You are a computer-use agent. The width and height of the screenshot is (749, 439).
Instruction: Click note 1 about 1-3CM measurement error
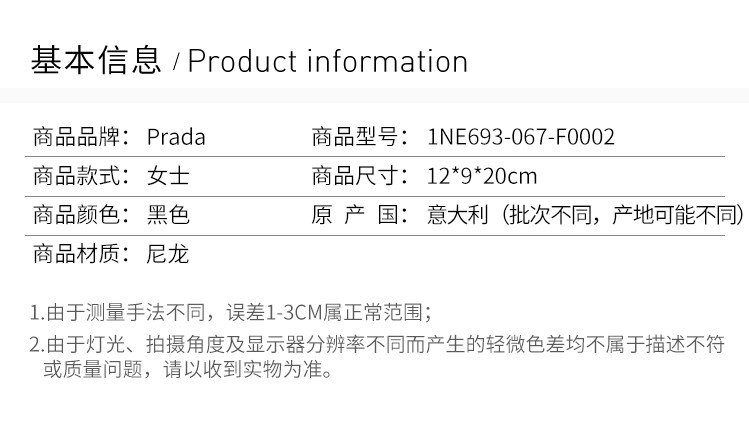231,313
